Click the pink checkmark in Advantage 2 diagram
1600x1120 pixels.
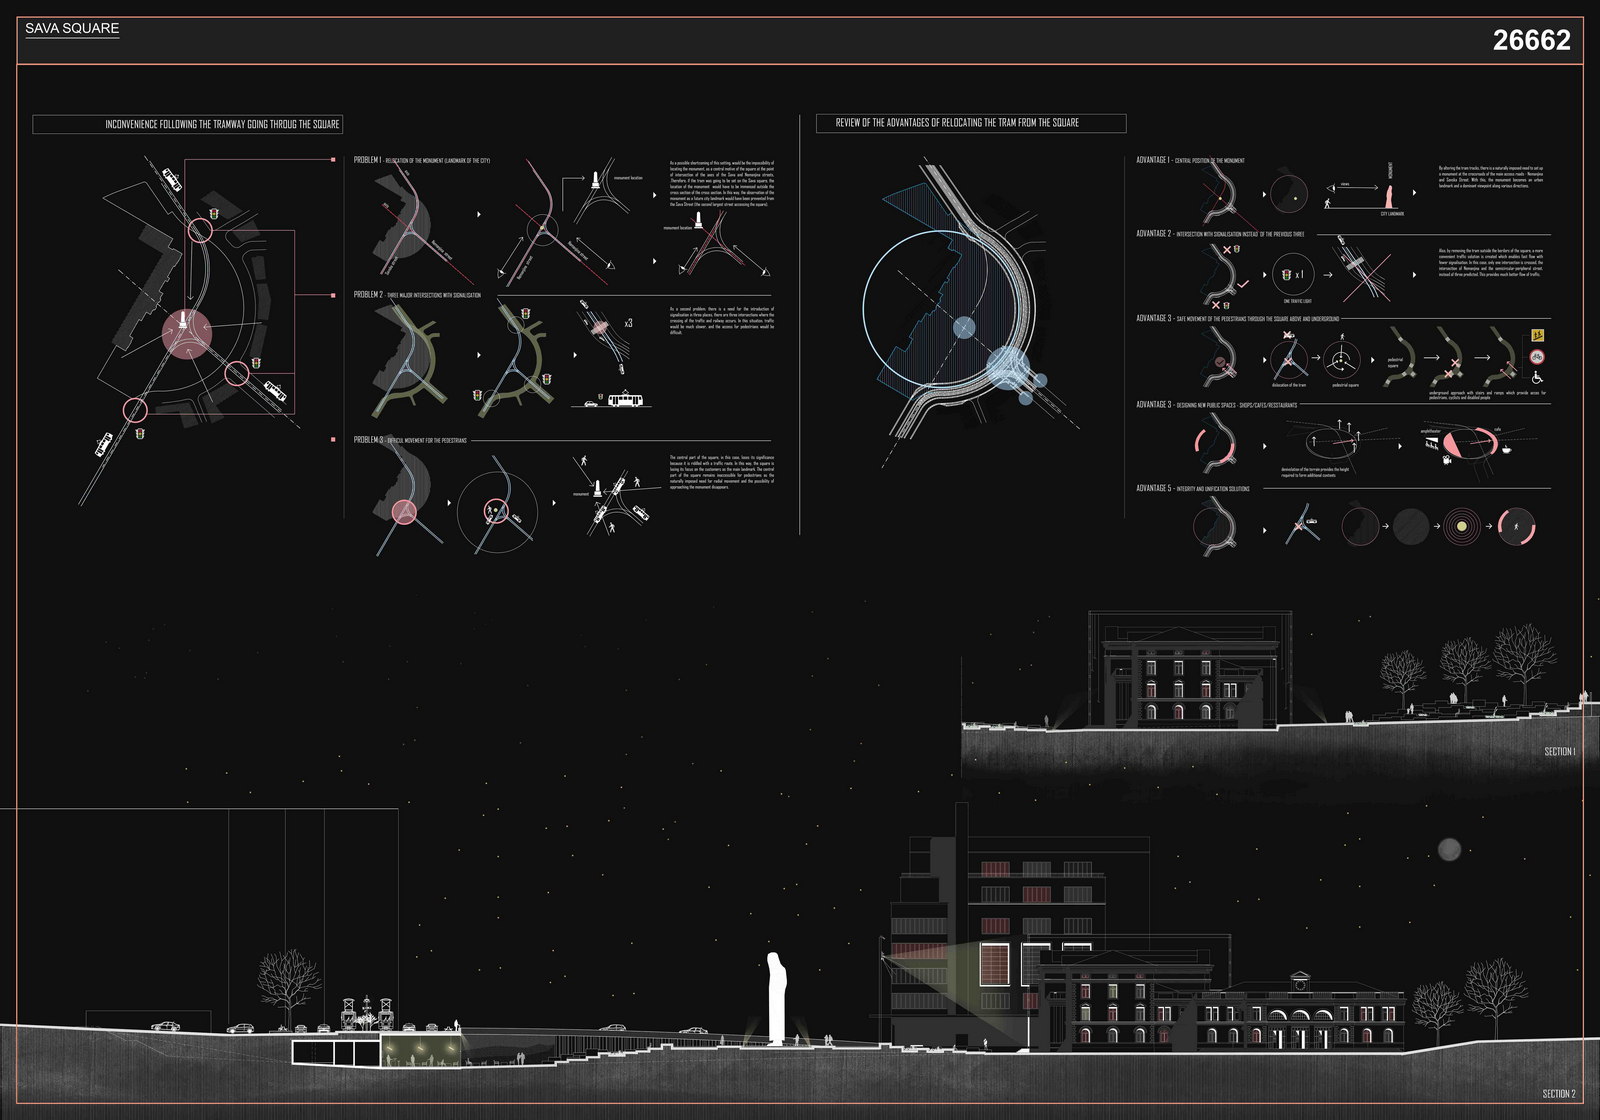[x=1243, y=286]
